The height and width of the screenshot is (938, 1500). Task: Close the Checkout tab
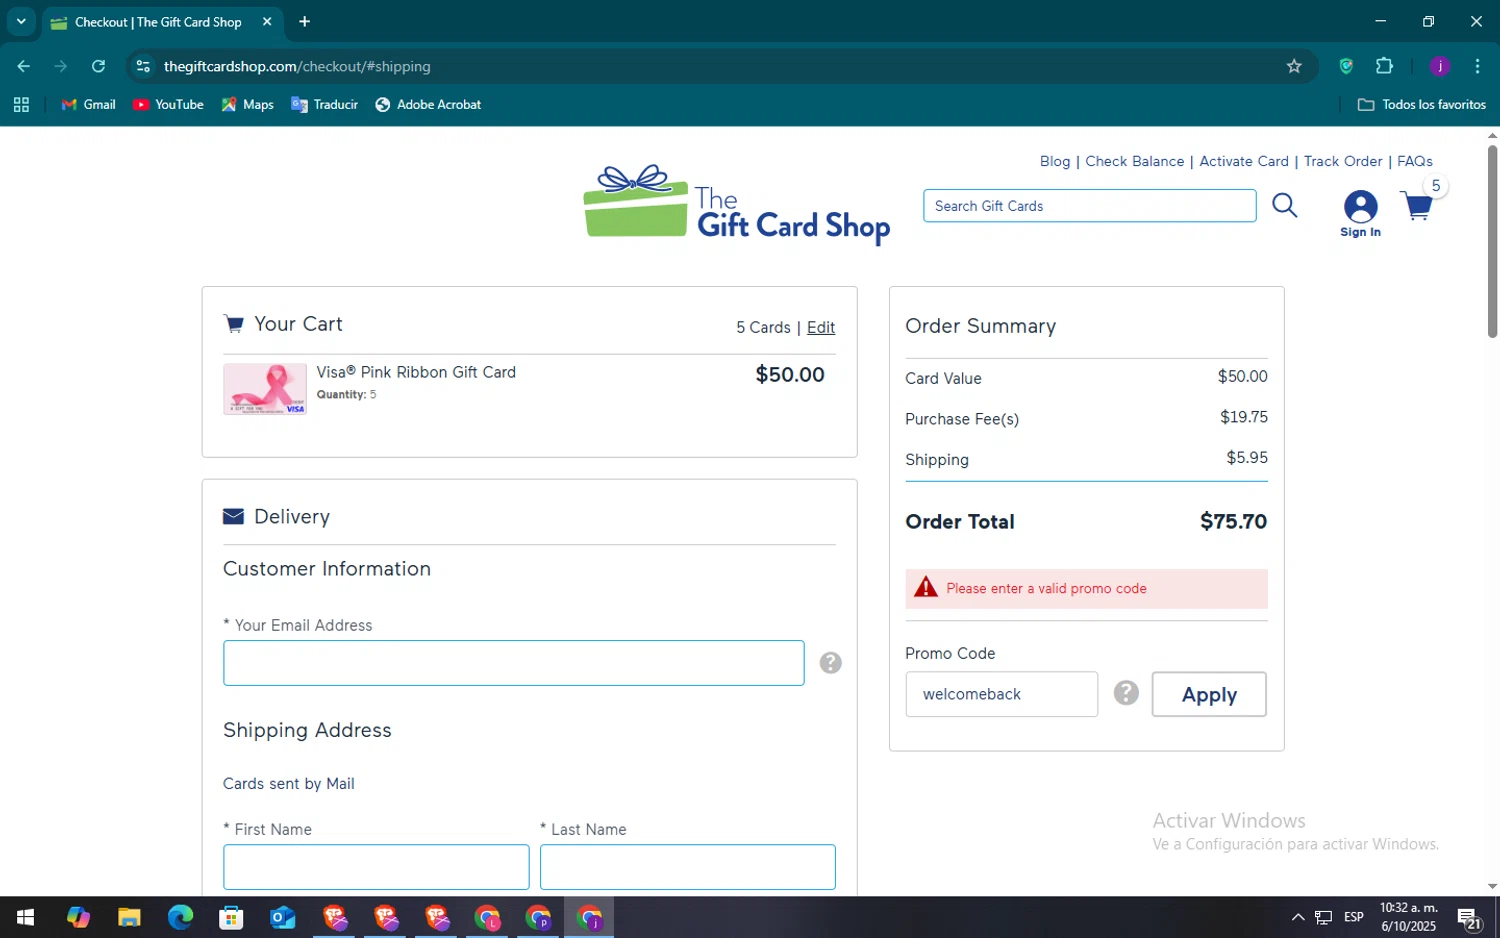point(267,21)
